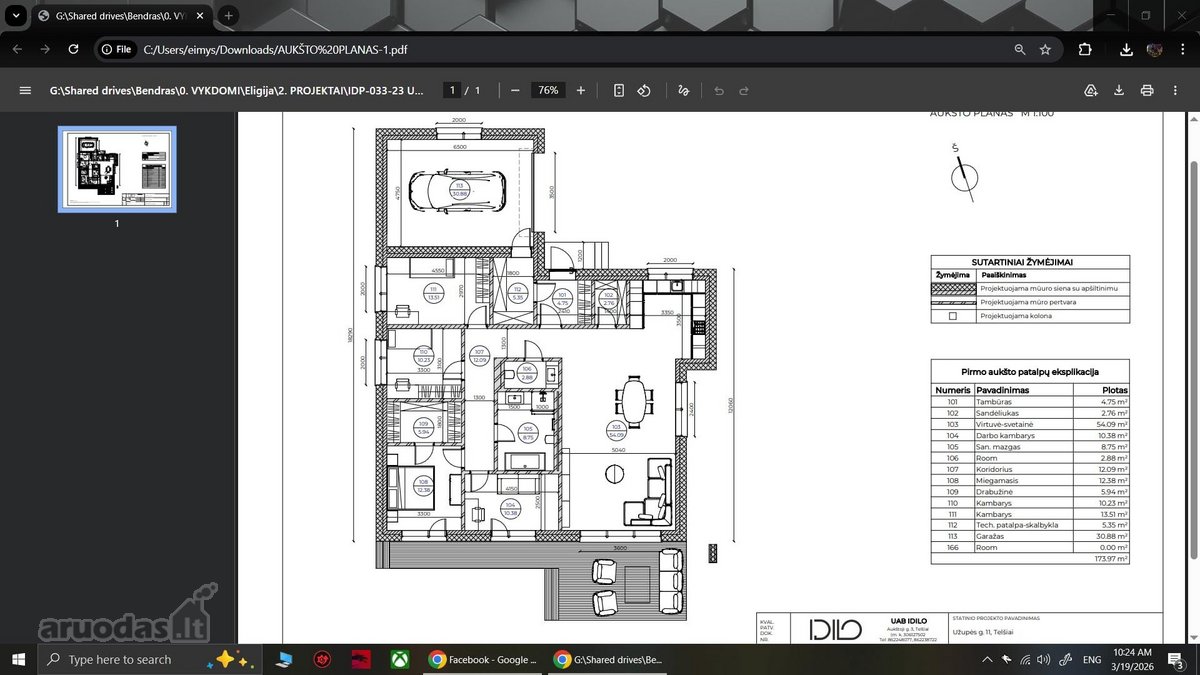Screen dimensions: 1200x675
Task: Zoom out of the PDF
Action: (x=515, y=90)
